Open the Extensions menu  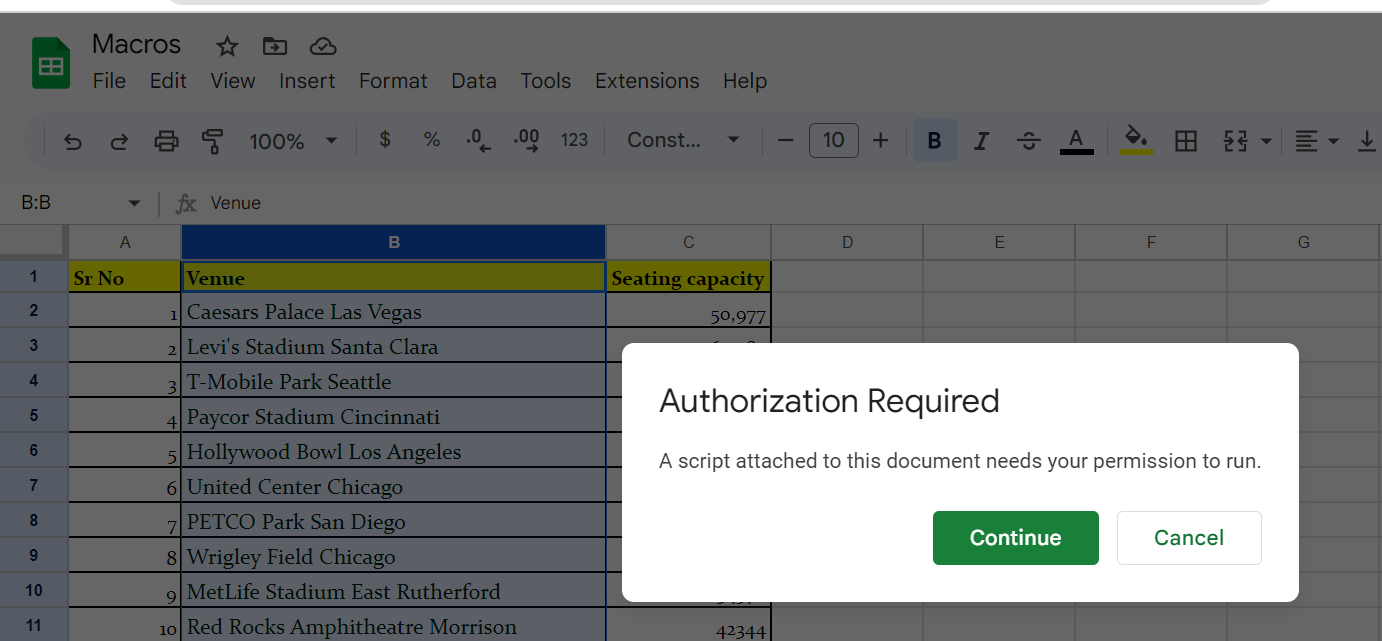[x=647, y=81]
